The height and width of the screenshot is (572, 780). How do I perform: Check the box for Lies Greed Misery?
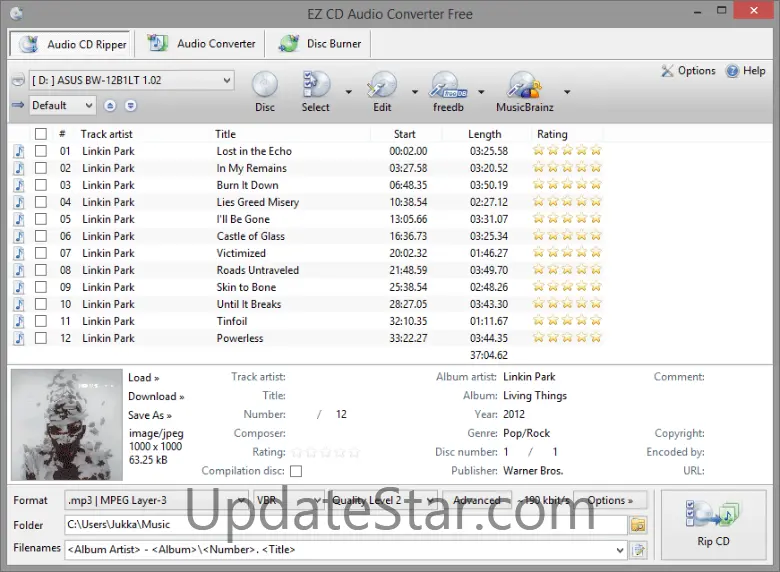pyautogui.click(x=41, y=202)
